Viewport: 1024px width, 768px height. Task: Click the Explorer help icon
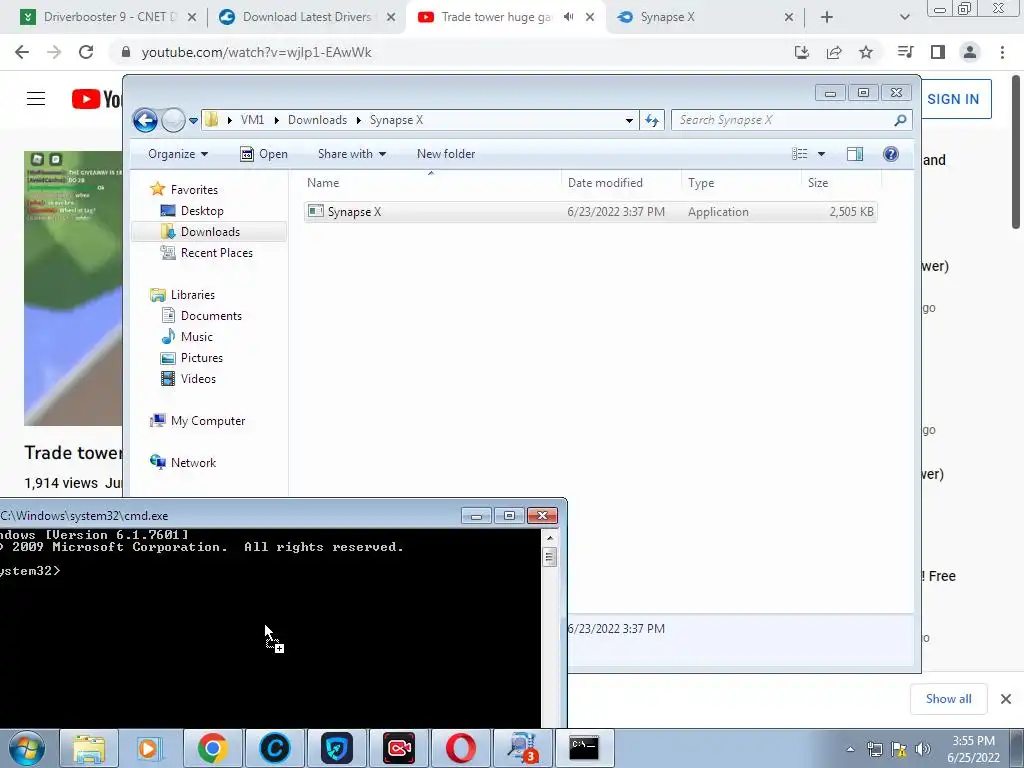tap(891, 154)
